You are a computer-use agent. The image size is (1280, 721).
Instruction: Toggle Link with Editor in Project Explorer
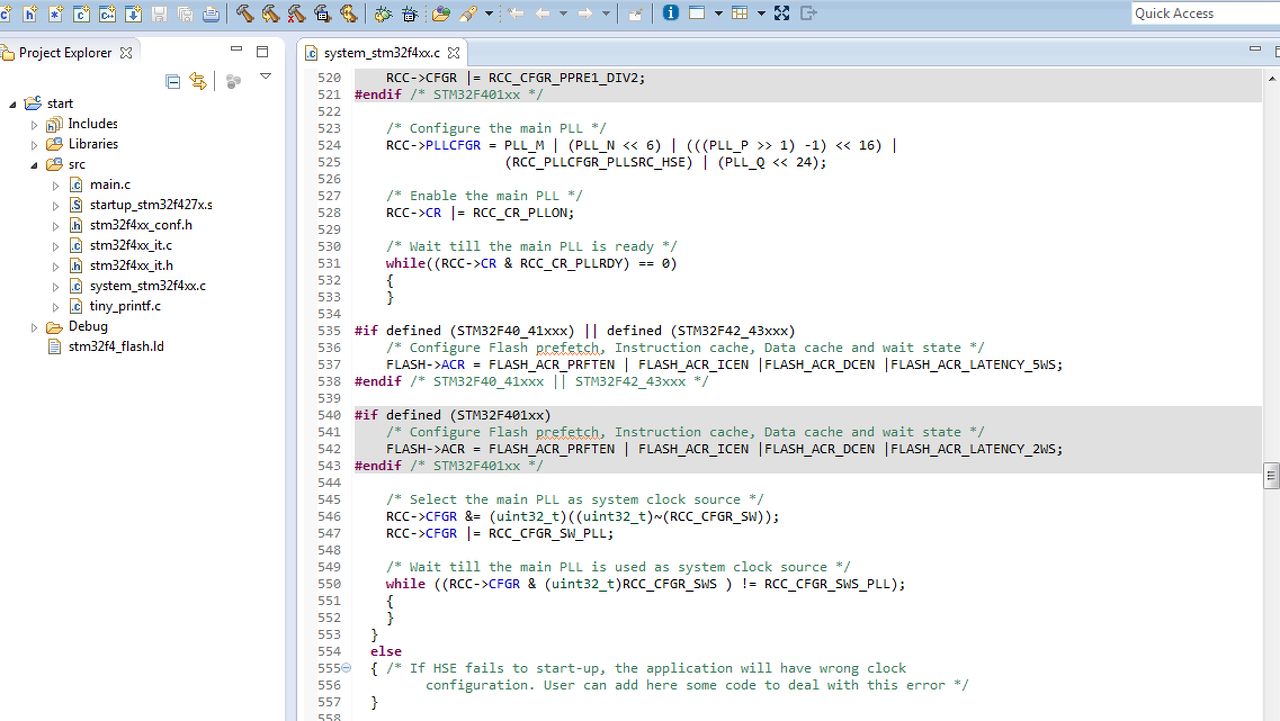click(198, 81)
